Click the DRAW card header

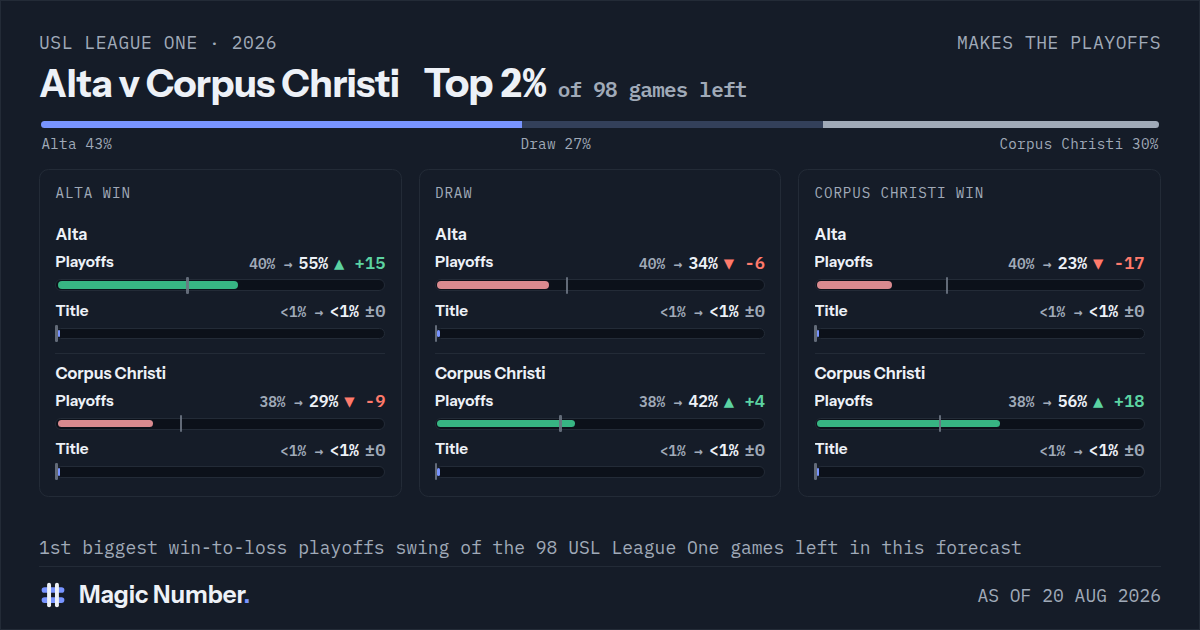pyautogui.click(x=454, y=193)
